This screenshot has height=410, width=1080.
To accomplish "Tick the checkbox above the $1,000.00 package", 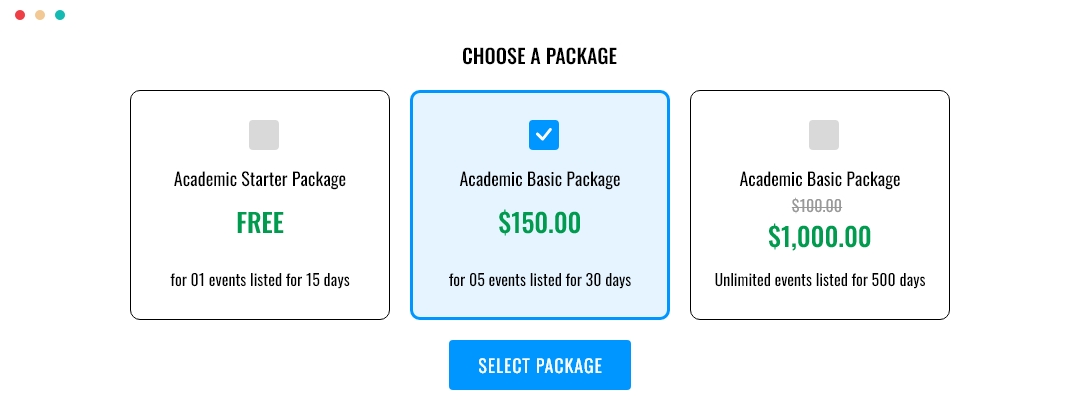I will [x=824, y=135].
